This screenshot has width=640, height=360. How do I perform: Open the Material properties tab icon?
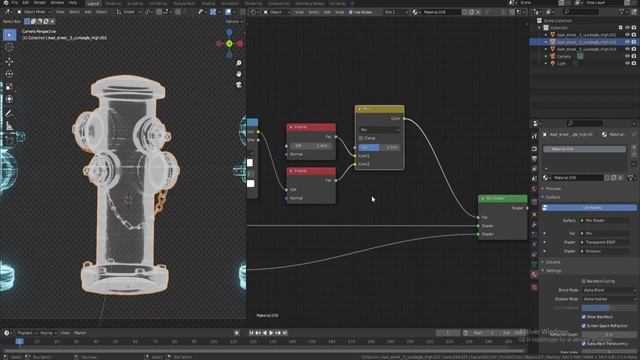pos(534,274)
